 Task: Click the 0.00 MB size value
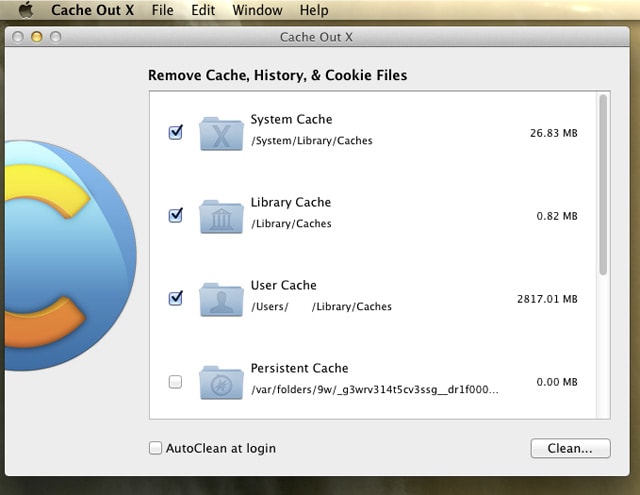(557, 382)
